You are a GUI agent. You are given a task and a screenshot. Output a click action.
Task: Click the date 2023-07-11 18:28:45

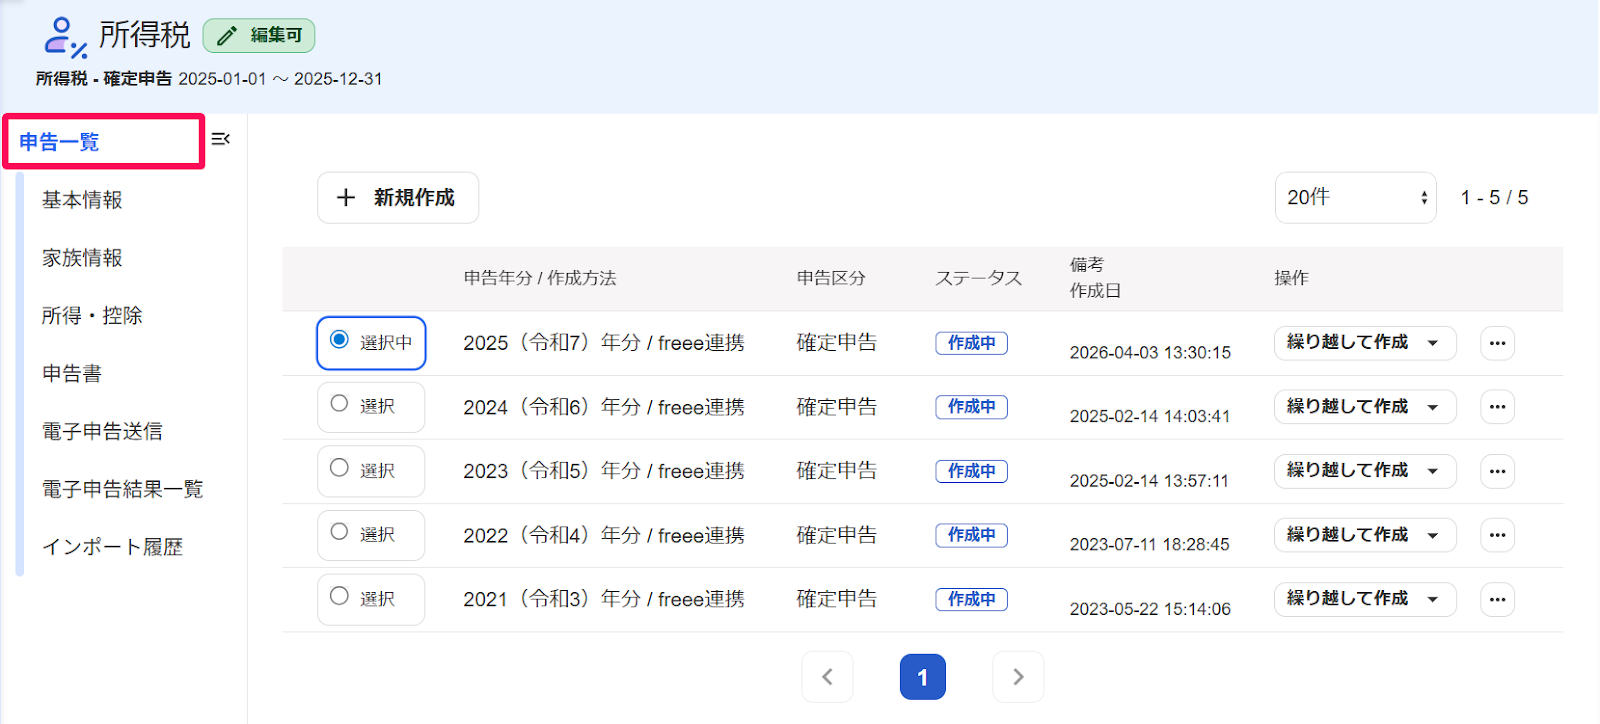(x=1150, y=545)
